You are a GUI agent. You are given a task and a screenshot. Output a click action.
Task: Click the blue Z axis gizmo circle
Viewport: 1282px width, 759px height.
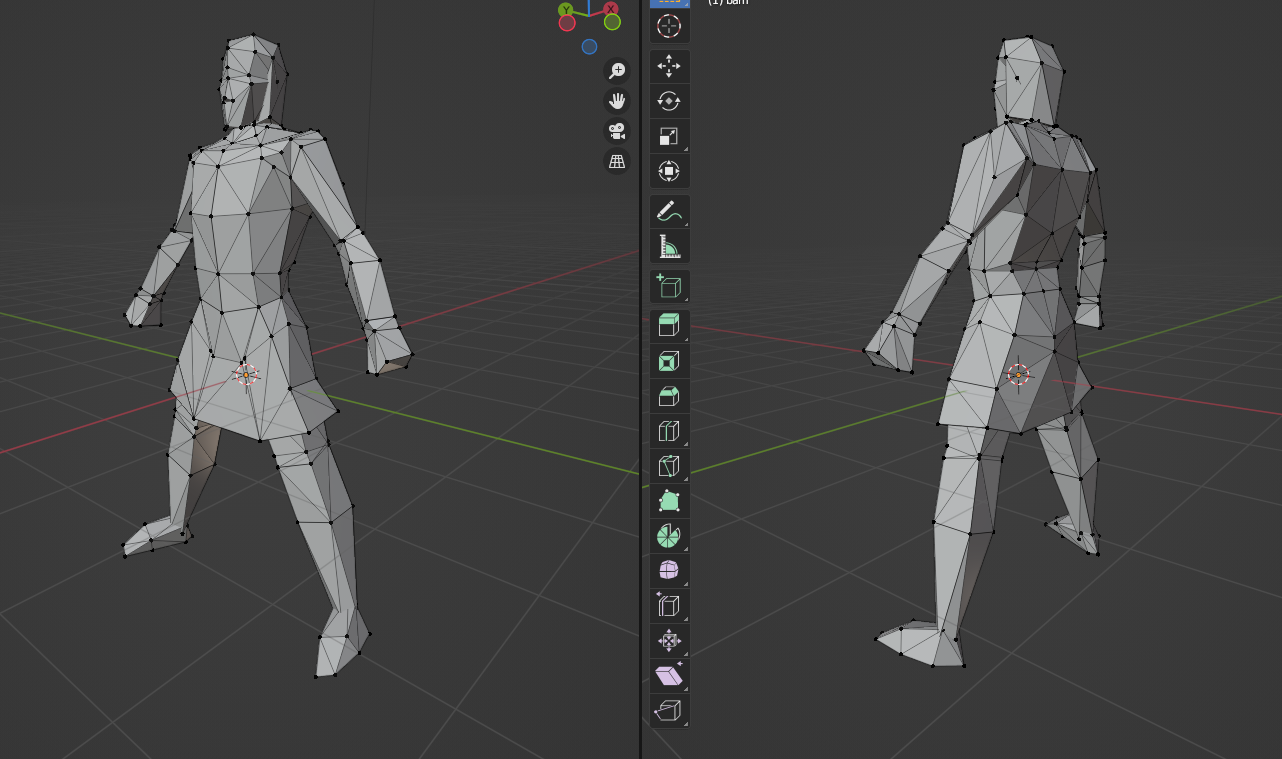click(x=589, y=46)
